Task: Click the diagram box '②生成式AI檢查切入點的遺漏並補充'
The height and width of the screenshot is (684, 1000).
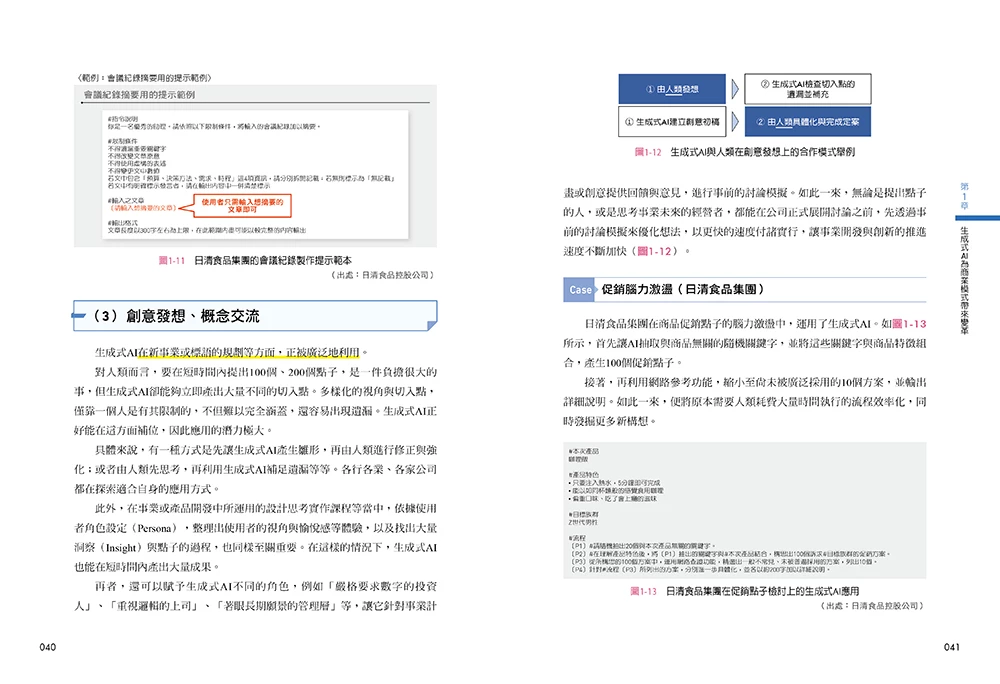Action: (807, 89)
